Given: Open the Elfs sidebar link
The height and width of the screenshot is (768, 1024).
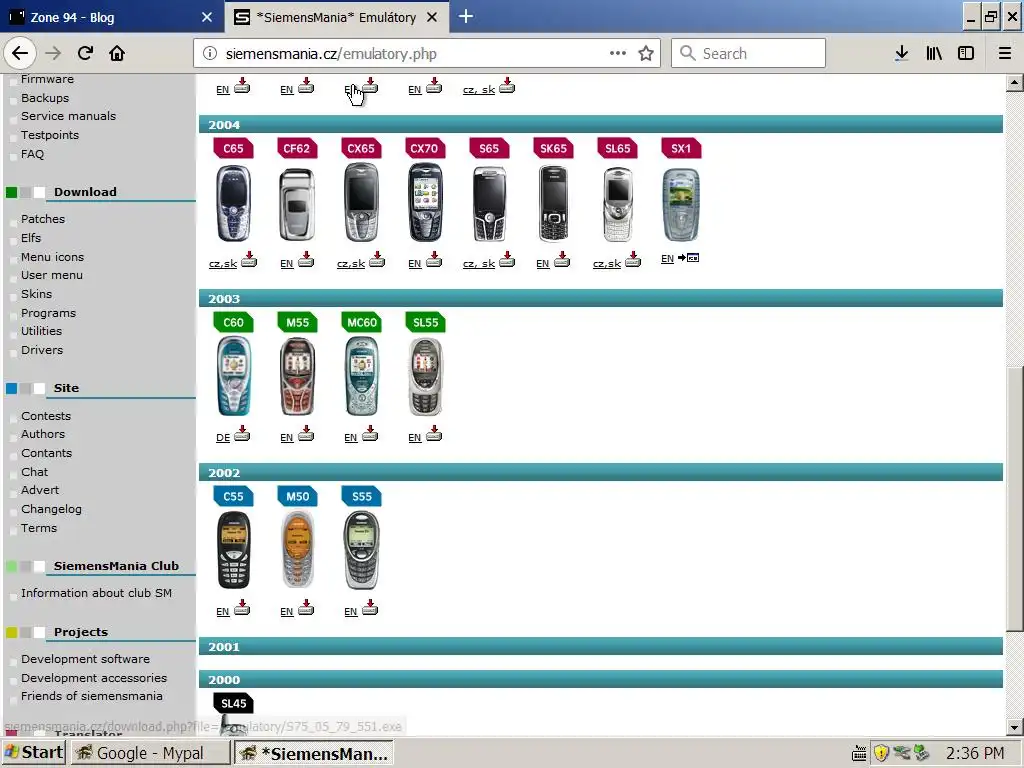Looking at the screenshot, I should click(31, 238).
